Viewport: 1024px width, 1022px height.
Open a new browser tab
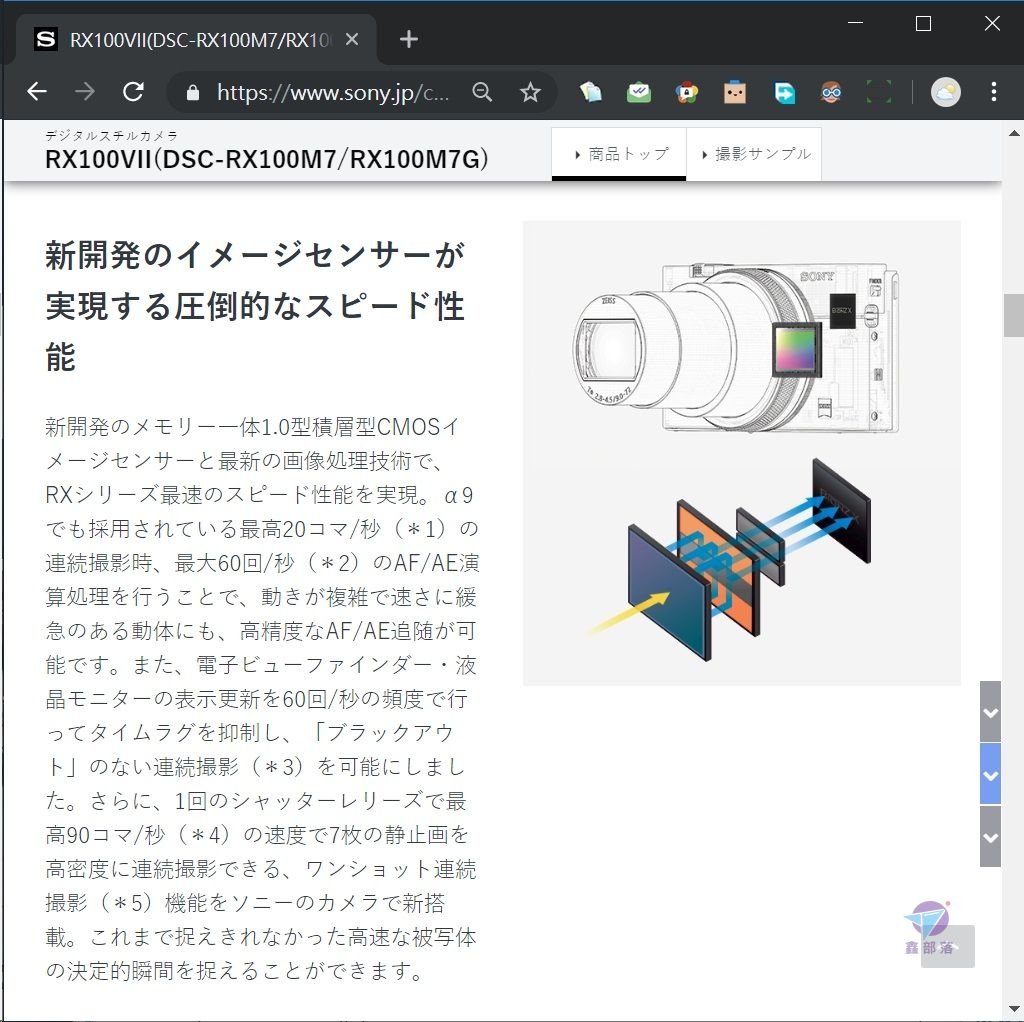coord(409,39)
